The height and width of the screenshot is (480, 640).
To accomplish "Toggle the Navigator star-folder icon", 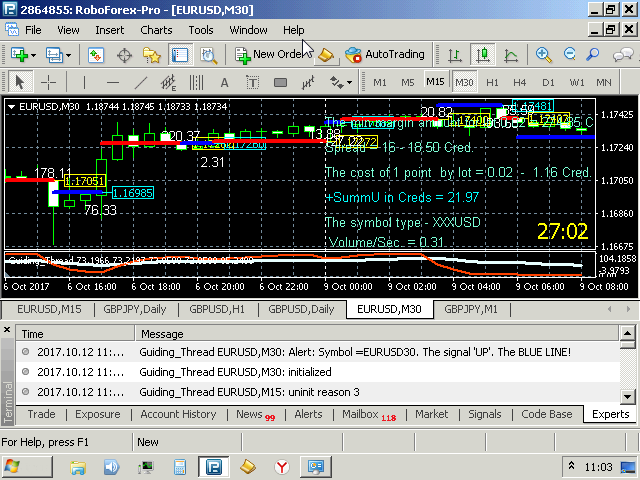I will click(152, 55).
